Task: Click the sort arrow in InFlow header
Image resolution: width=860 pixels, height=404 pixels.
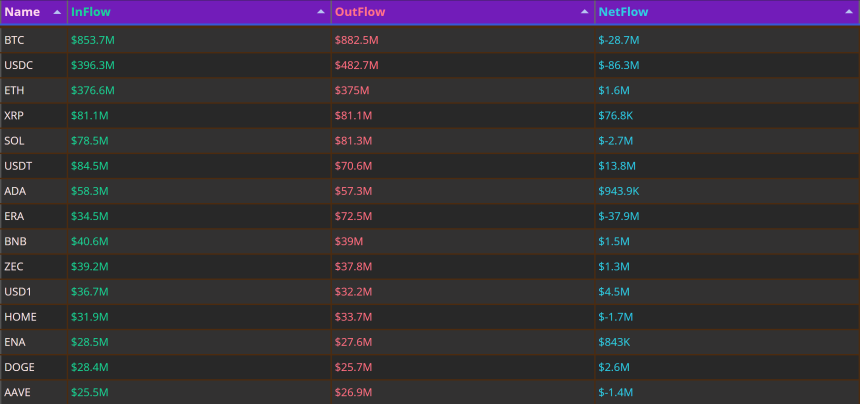Action: click(x=321, y=12)
